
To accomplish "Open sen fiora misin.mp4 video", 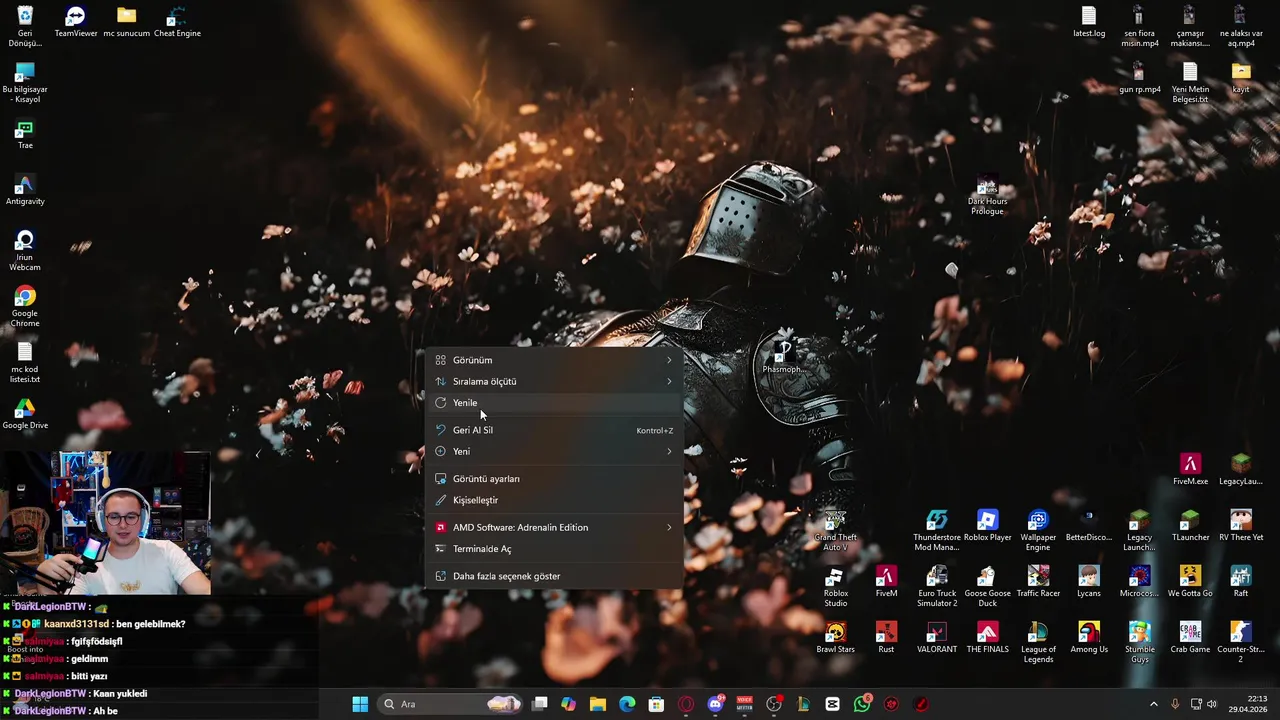I will tap(1139, 27).
